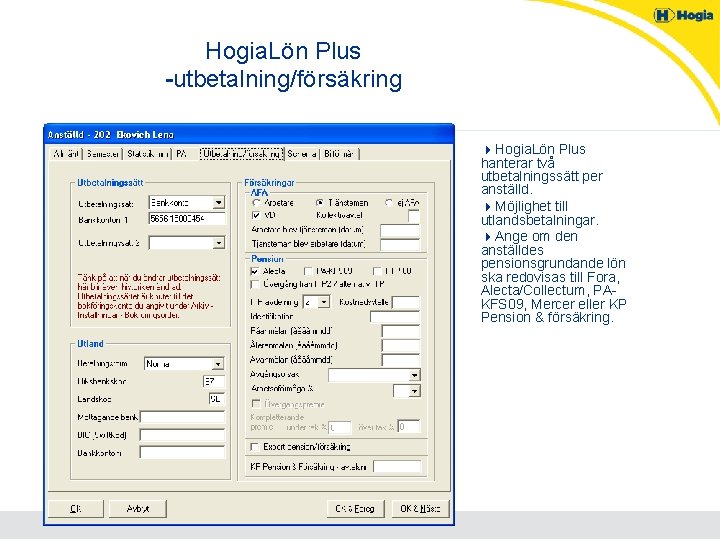Select the Arbetare radio button
Viewport: 720px width, 540px height.
(x=256, y=202)
